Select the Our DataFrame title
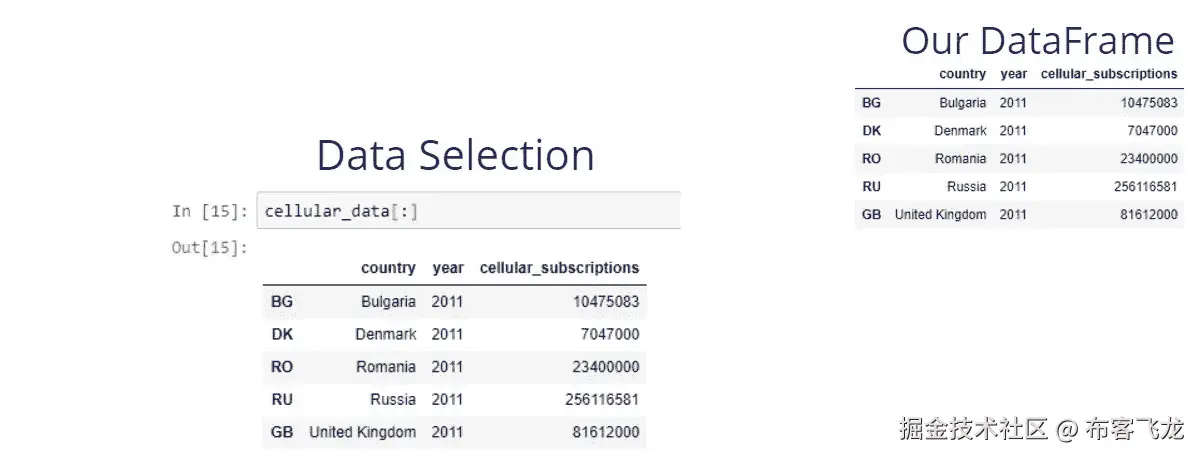The height and width of the screenshot is (458, 1200). (x=1037, y=41)
